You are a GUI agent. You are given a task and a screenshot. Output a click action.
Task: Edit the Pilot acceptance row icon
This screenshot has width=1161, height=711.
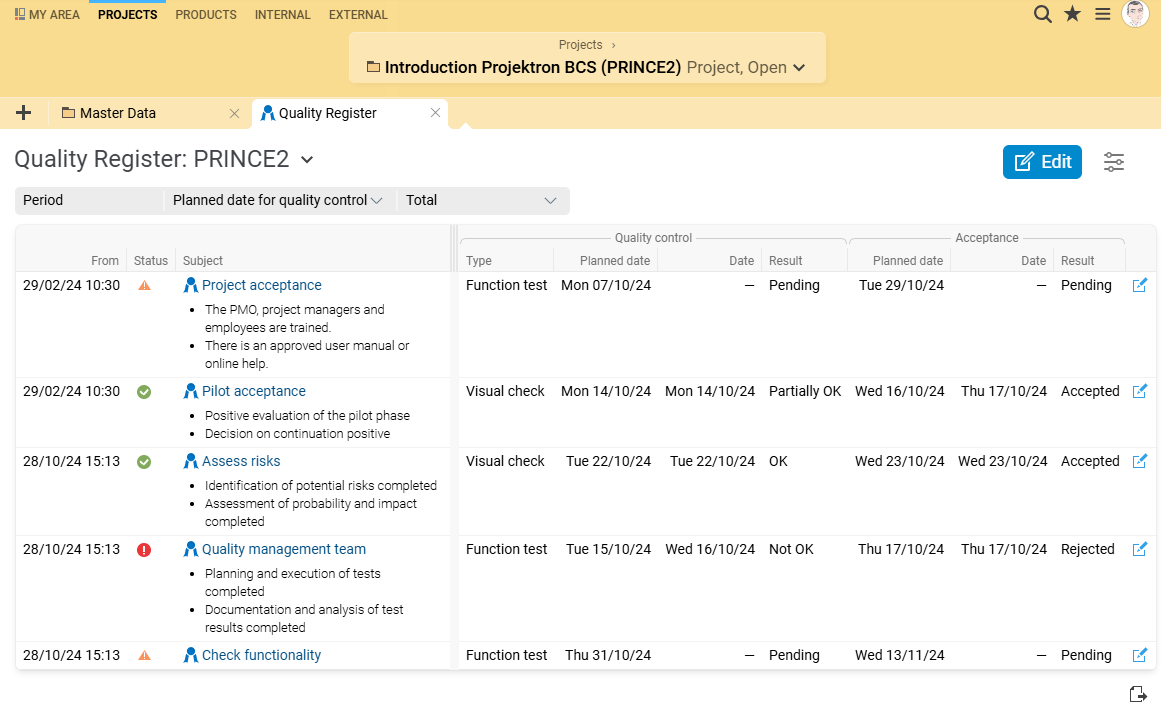[x=1140, y=391]
